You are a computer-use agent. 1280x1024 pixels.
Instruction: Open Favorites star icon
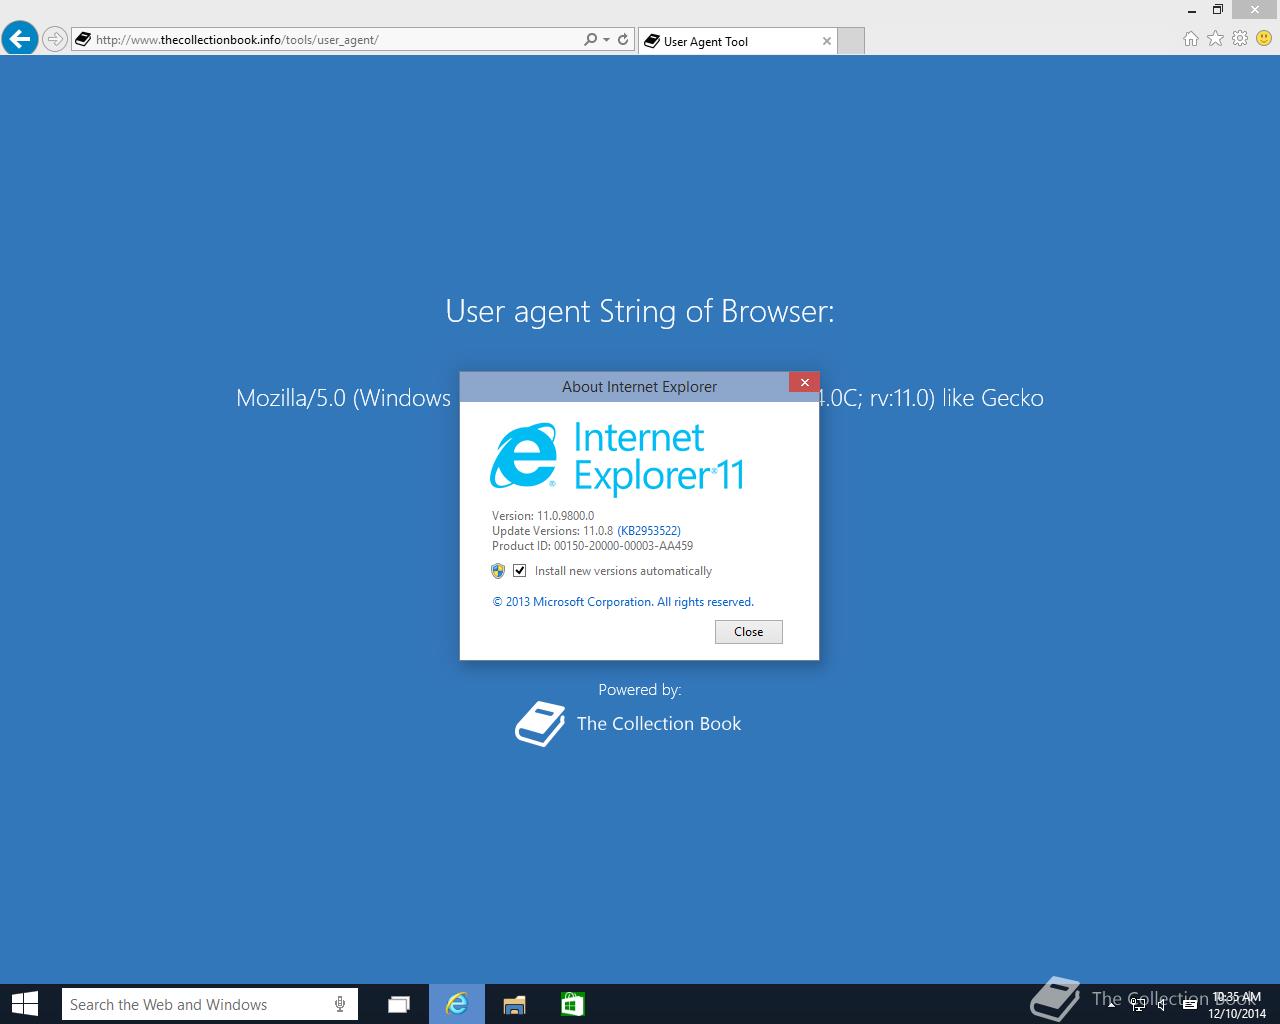(x=1215, y=38)
